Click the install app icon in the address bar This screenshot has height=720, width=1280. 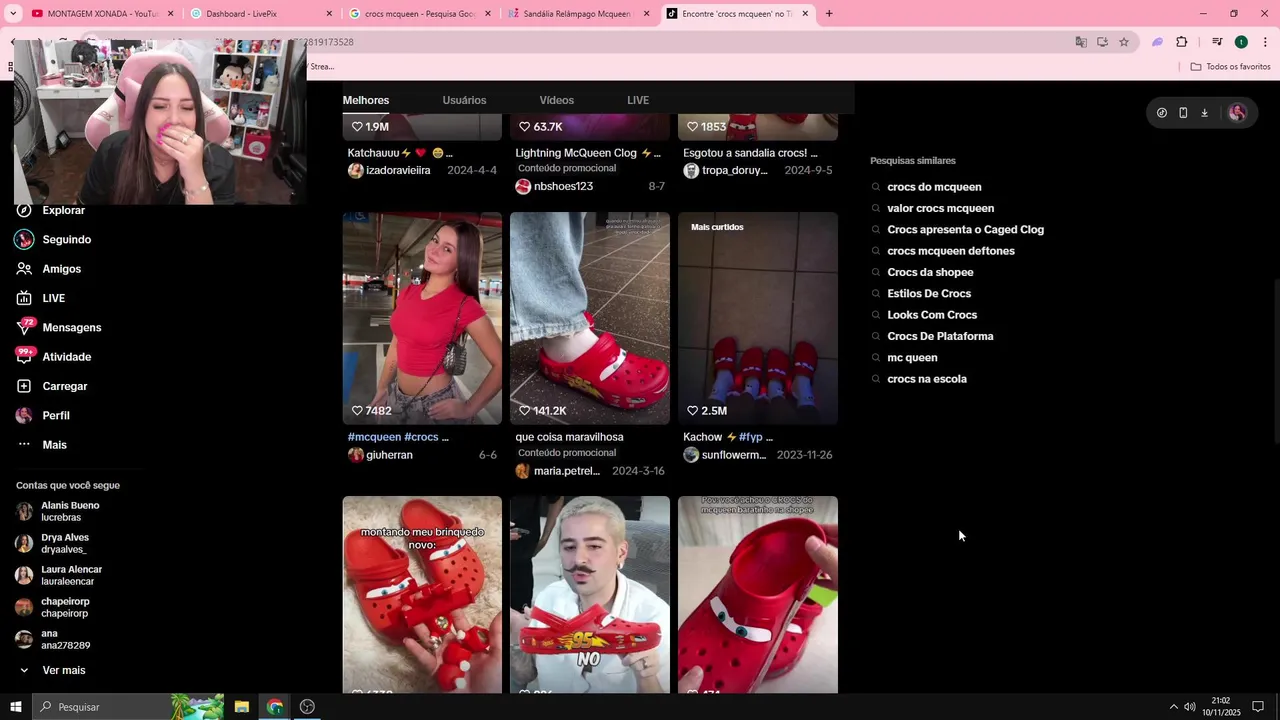coord(1102,42)
